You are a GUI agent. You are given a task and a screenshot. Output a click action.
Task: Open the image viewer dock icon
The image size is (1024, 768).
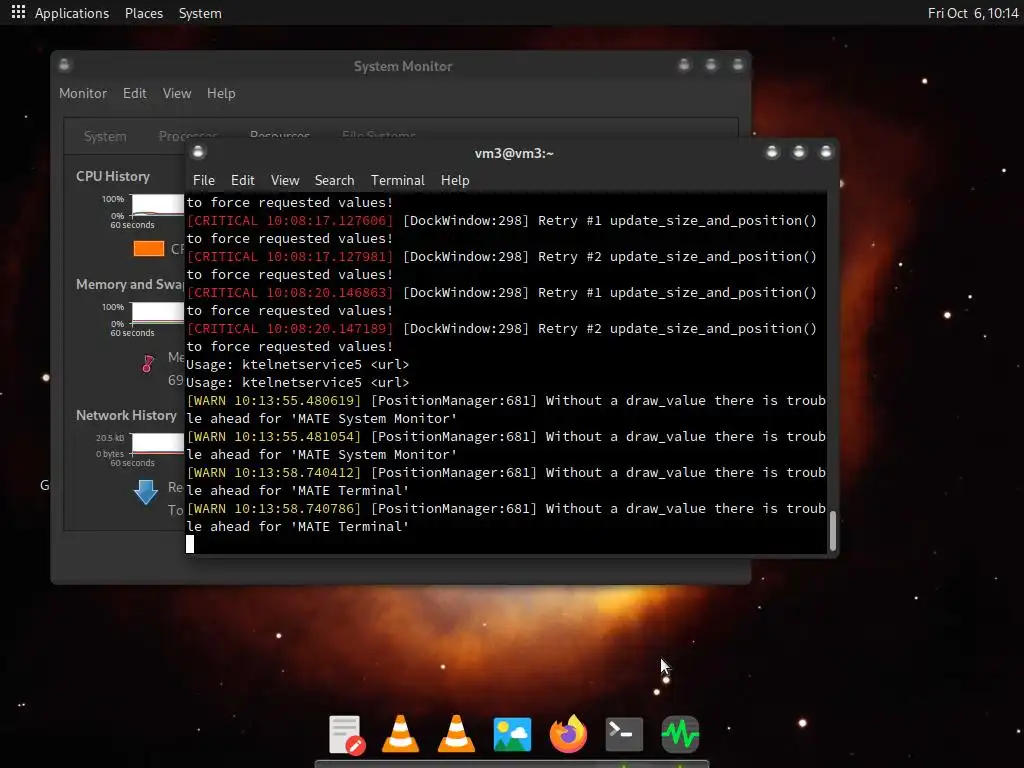pos(512,735)
